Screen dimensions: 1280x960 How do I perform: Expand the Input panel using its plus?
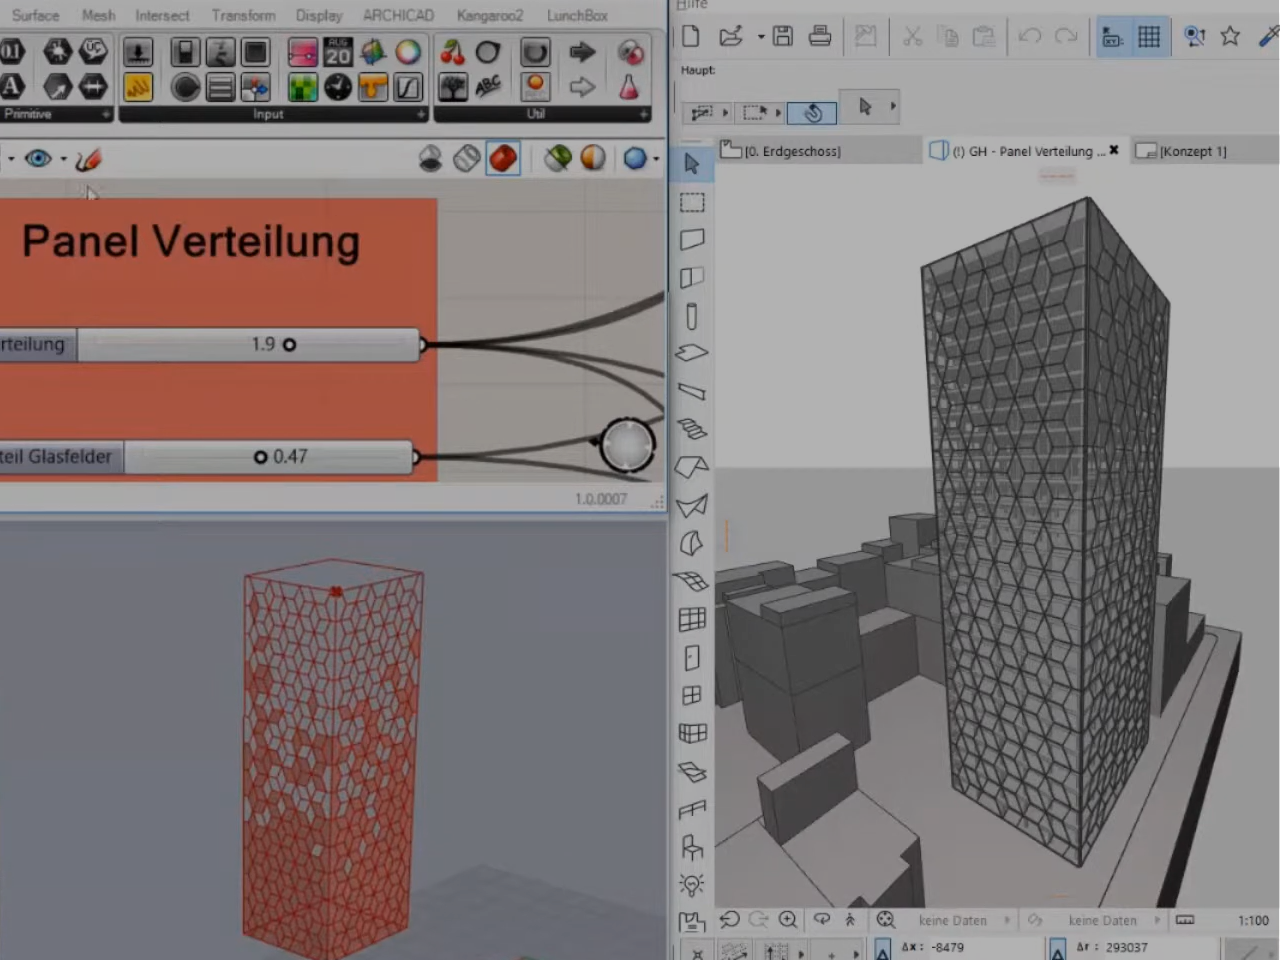tap(421, 114)
